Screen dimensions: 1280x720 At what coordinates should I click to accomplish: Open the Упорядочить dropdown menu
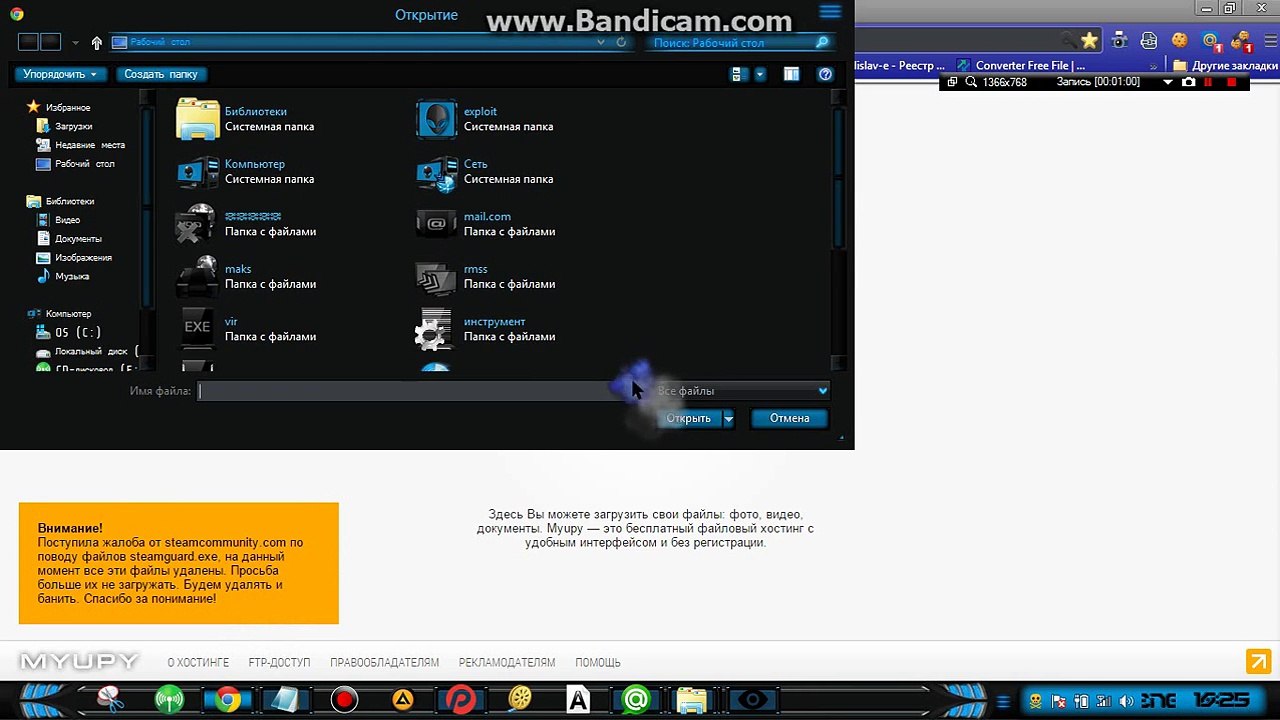pos(60,74)
